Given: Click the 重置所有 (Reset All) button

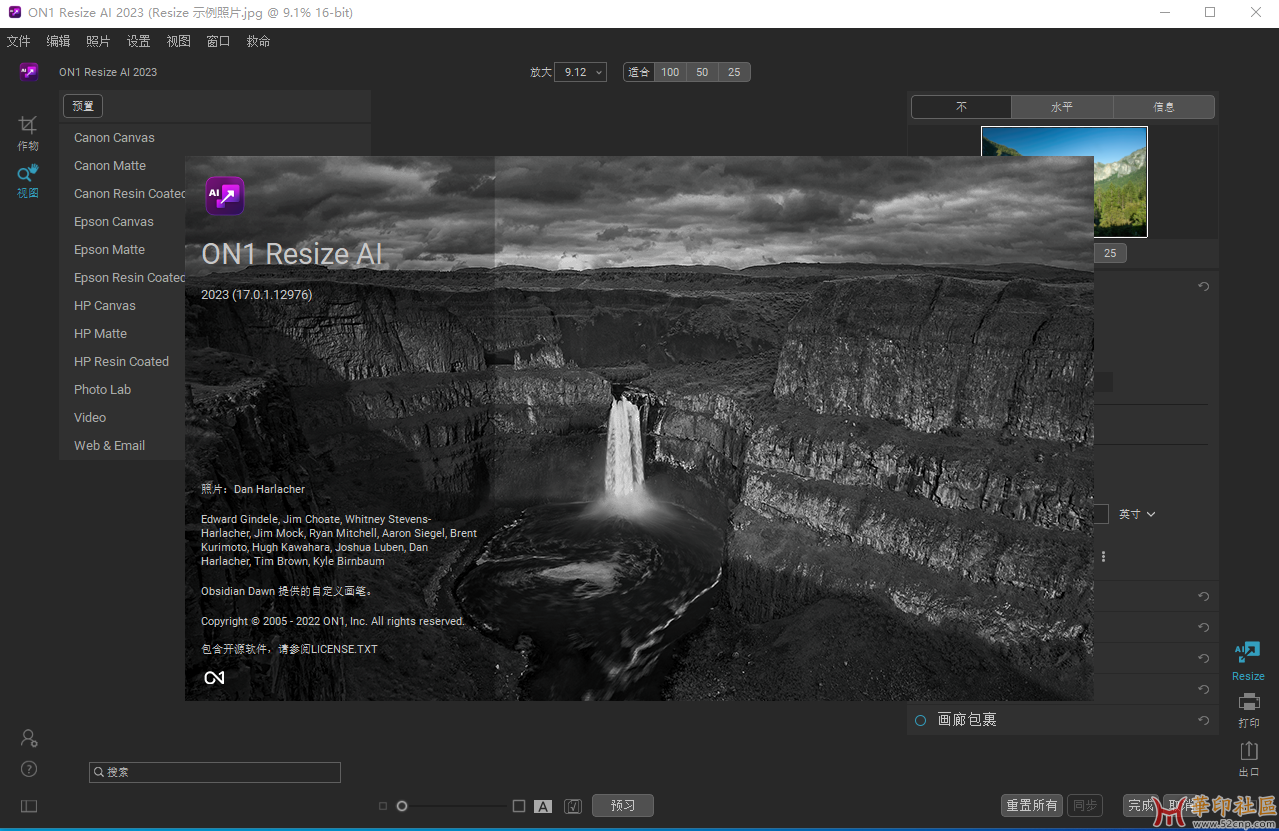Looking at the screenshot, I should pos(1031,806).
